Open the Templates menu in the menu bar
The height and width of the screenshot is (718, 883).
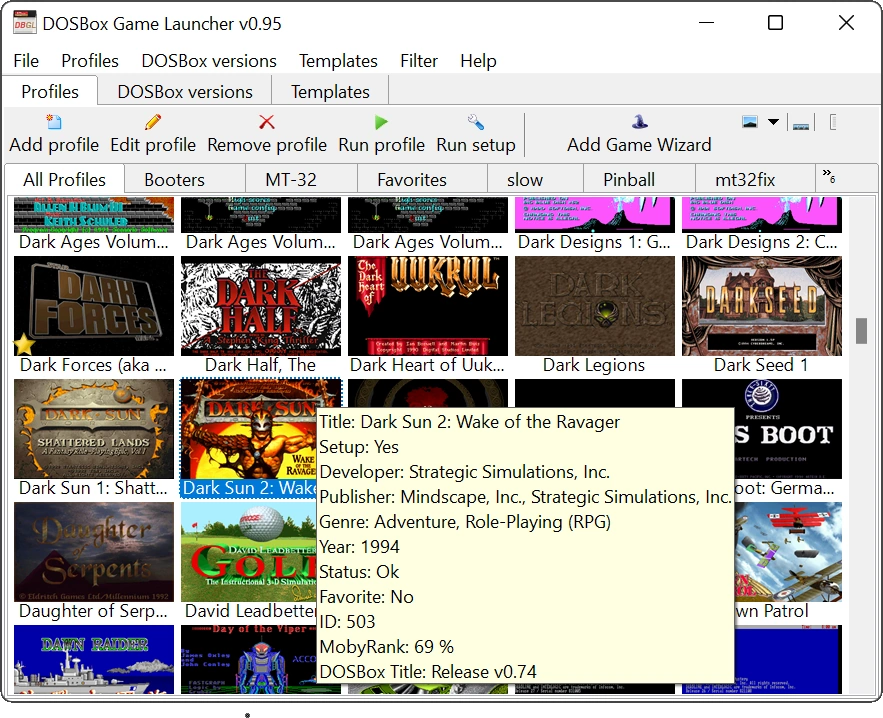(x=338, y=61)
